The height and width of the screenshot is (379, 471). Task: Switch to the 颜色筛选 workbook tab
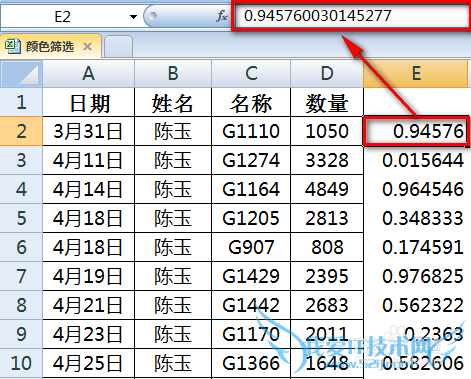50,46
